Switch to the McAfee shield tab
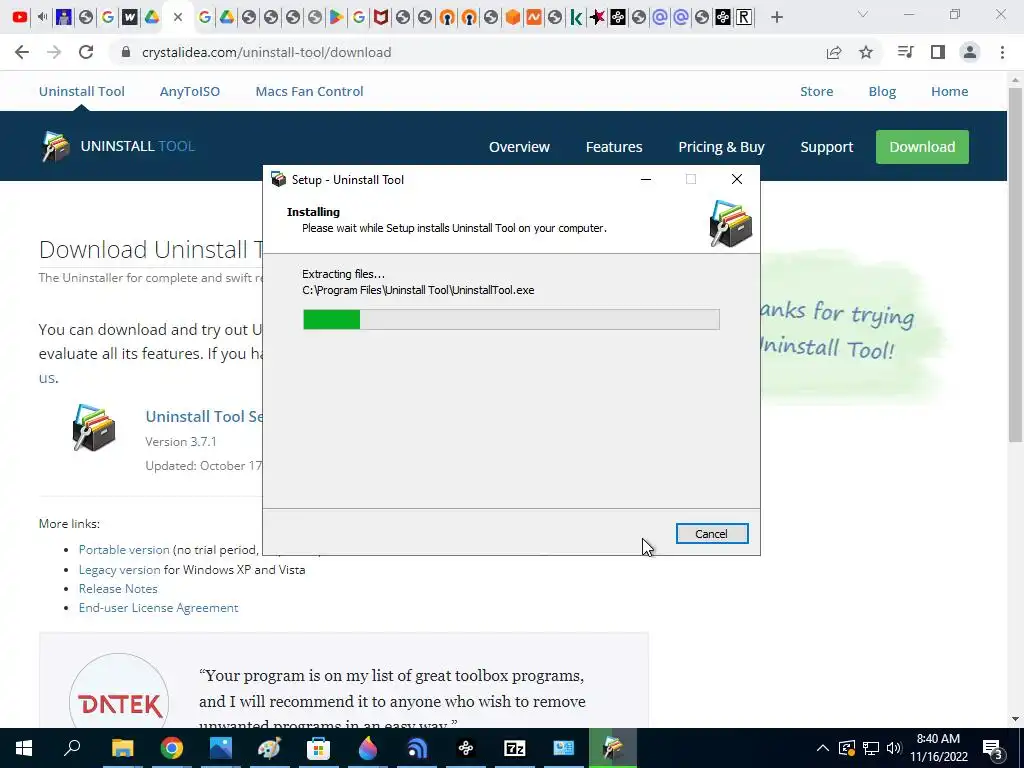Screen dimensions: 1024x768 pyautogui.click(x=381, y=18)
